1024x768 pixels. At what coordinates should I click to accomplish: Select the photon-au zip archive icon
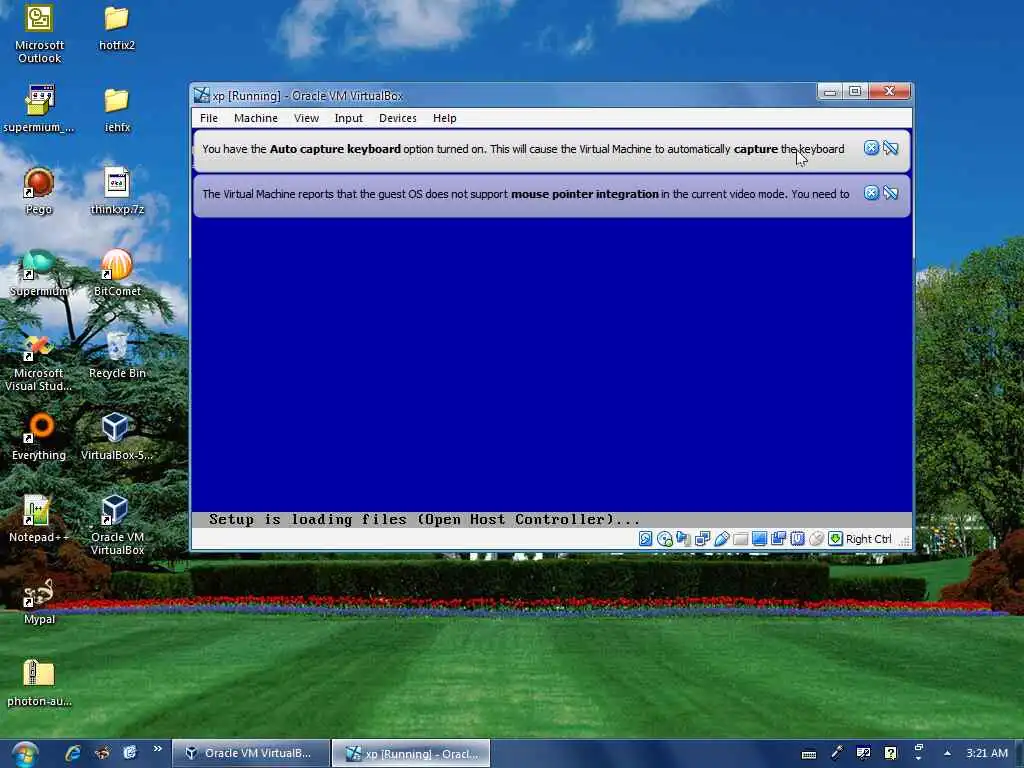[x=39, y=683]
